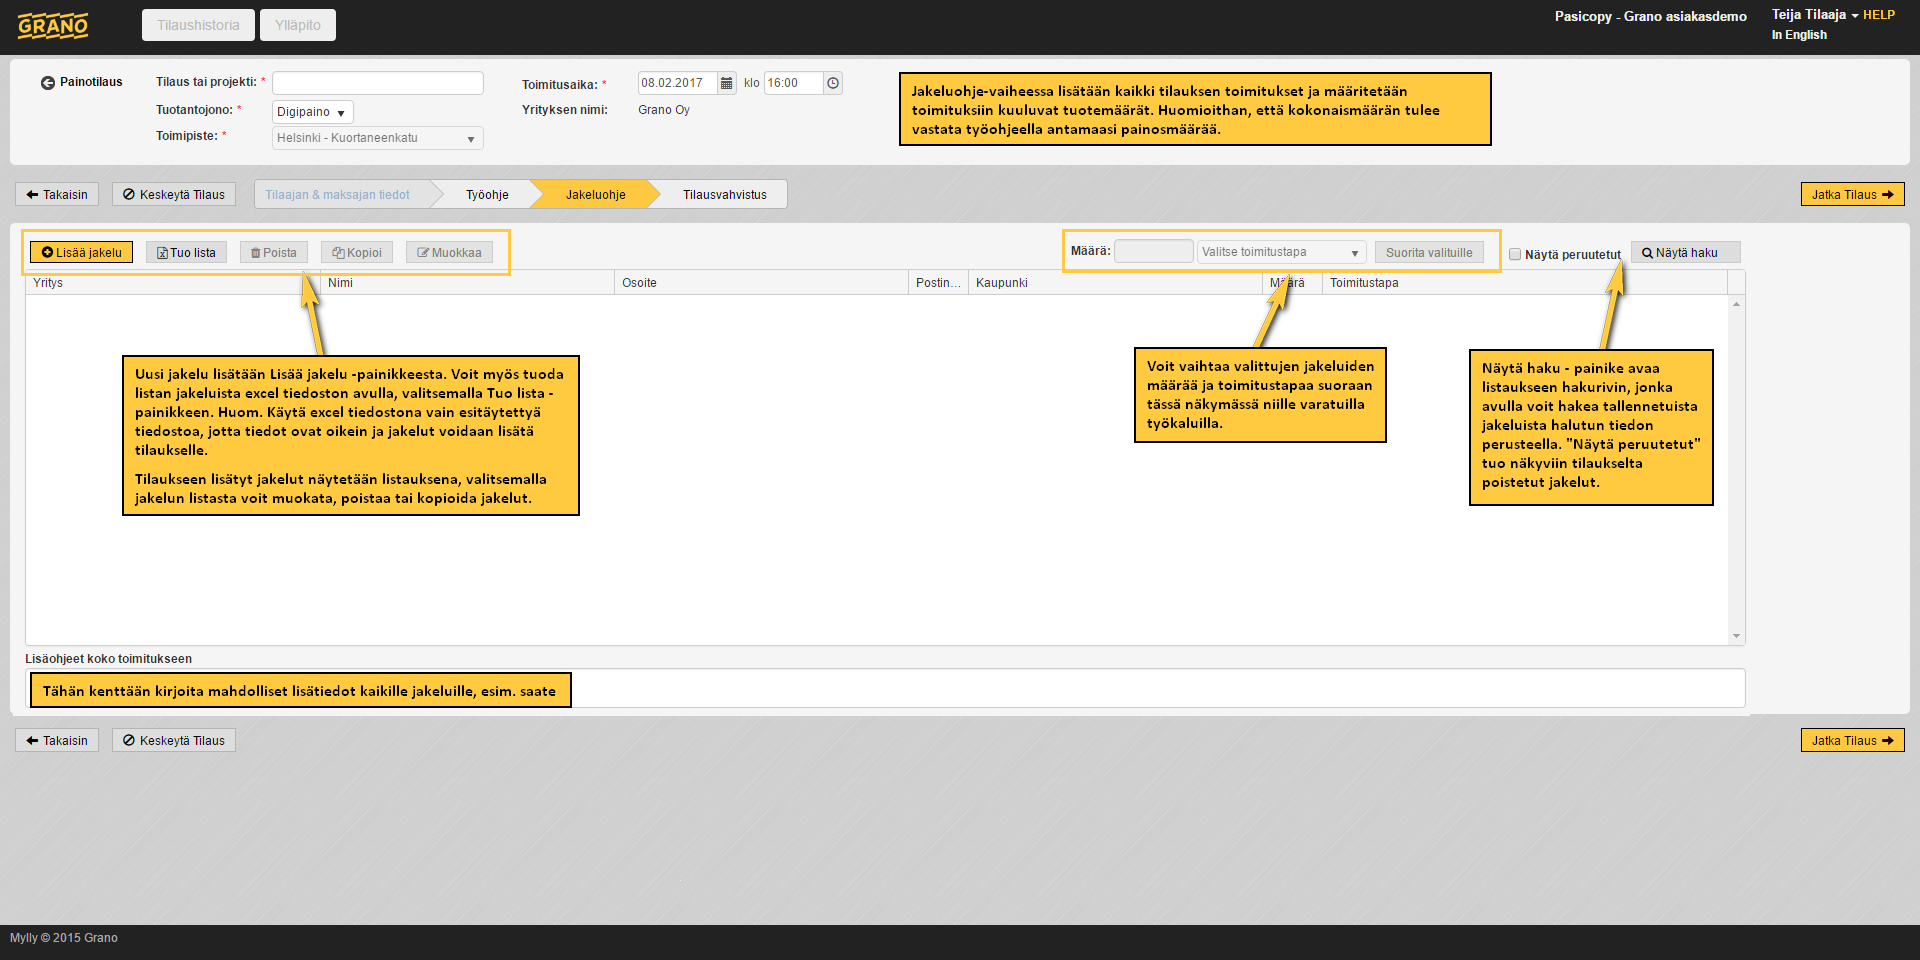Click Lisää jakelu to add a delivery

tap(81, 253)
